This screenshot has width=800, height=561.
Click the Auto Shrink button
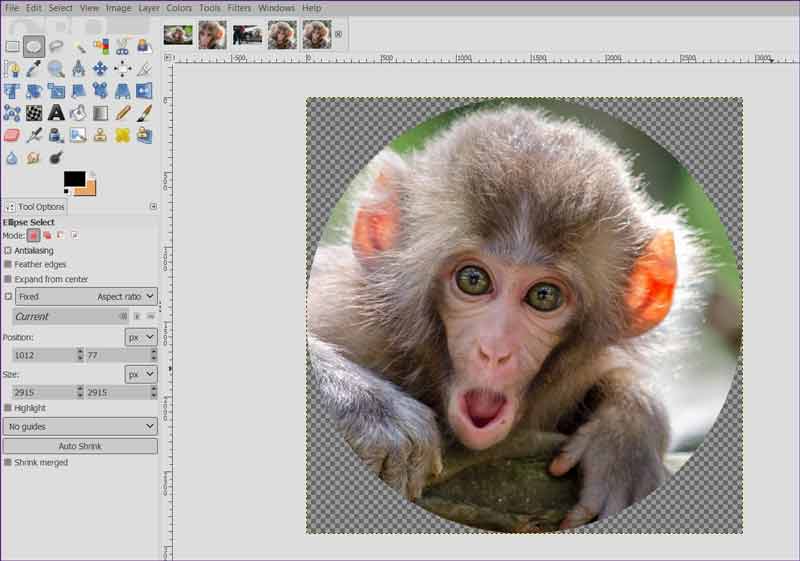coord(80,446)
